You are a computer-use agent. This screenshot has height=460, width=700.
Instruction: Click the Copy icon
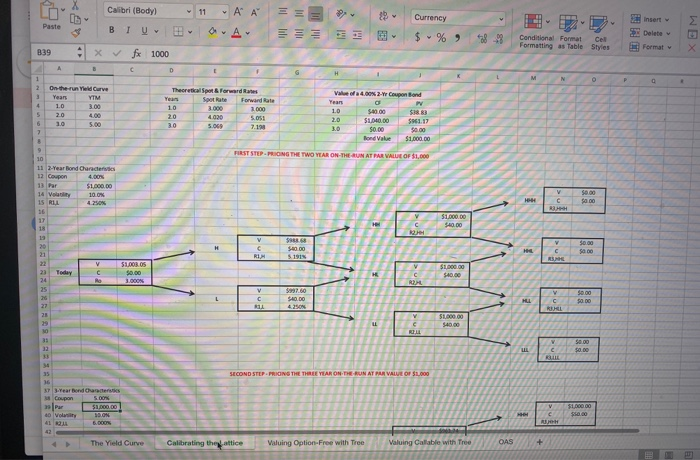(75, 19)
